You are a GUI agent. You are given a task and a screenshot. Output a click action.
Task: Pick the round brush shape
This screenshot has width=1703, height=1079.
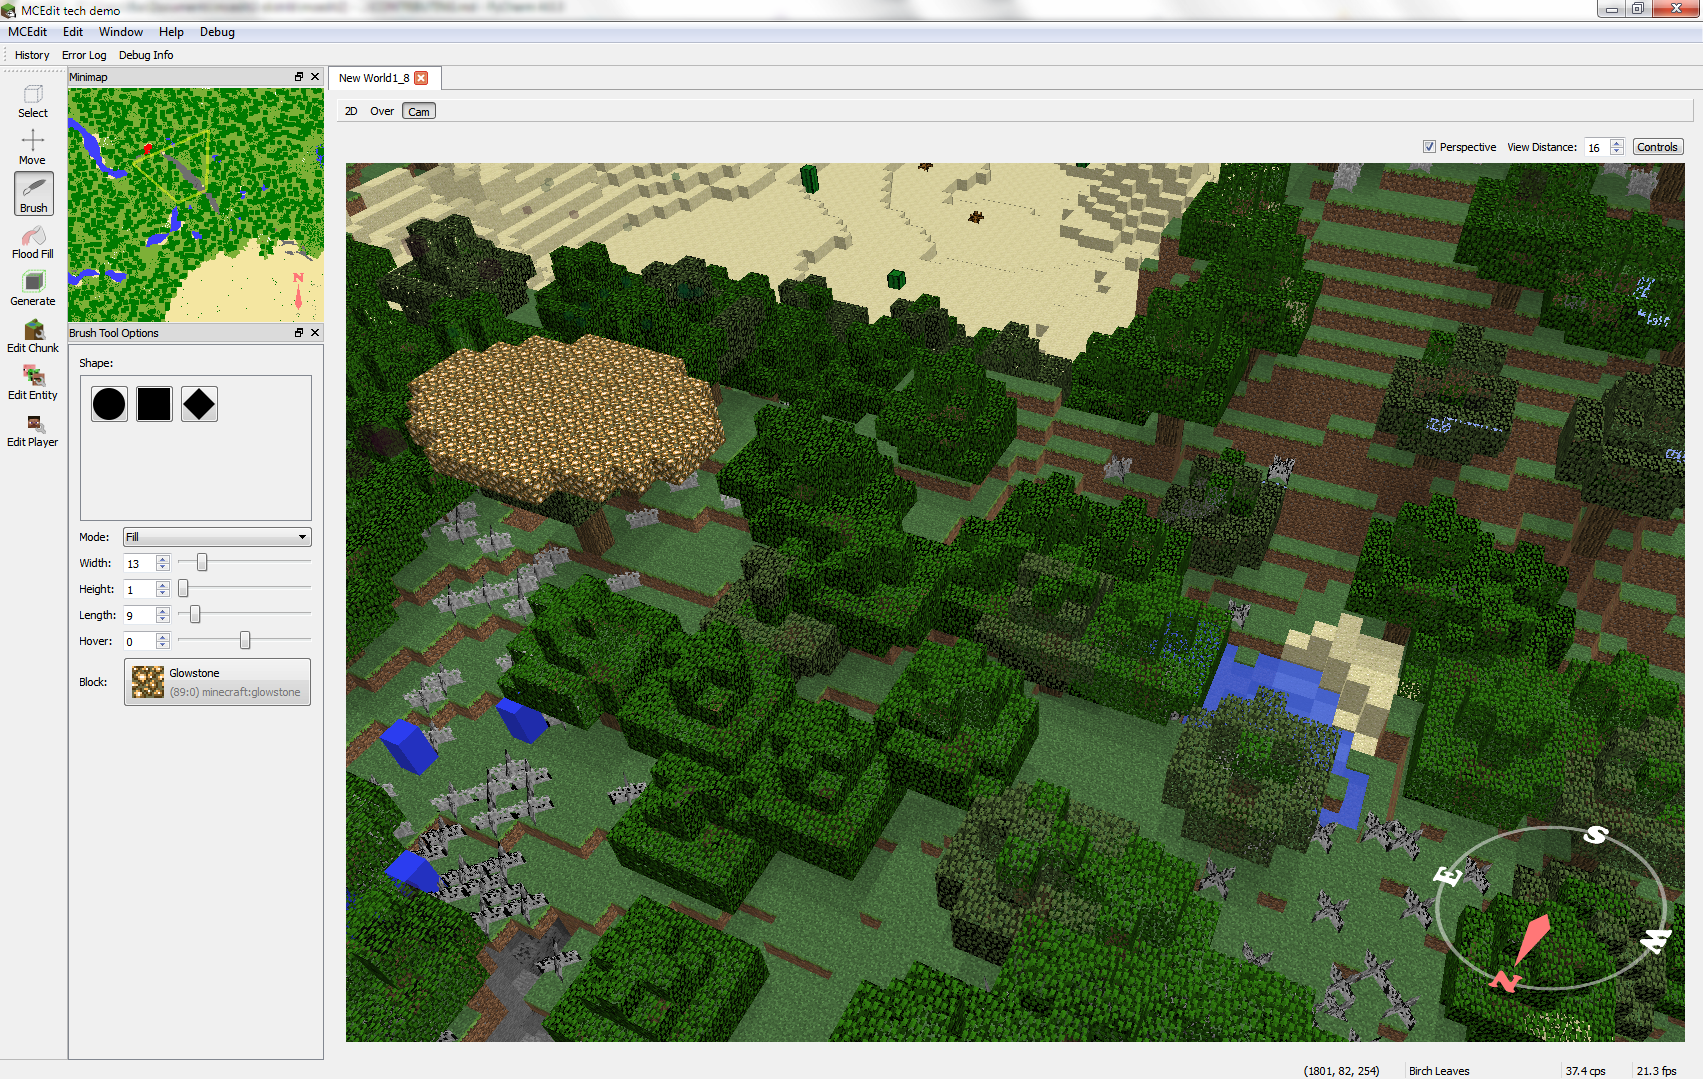click(x=109, y=404)
